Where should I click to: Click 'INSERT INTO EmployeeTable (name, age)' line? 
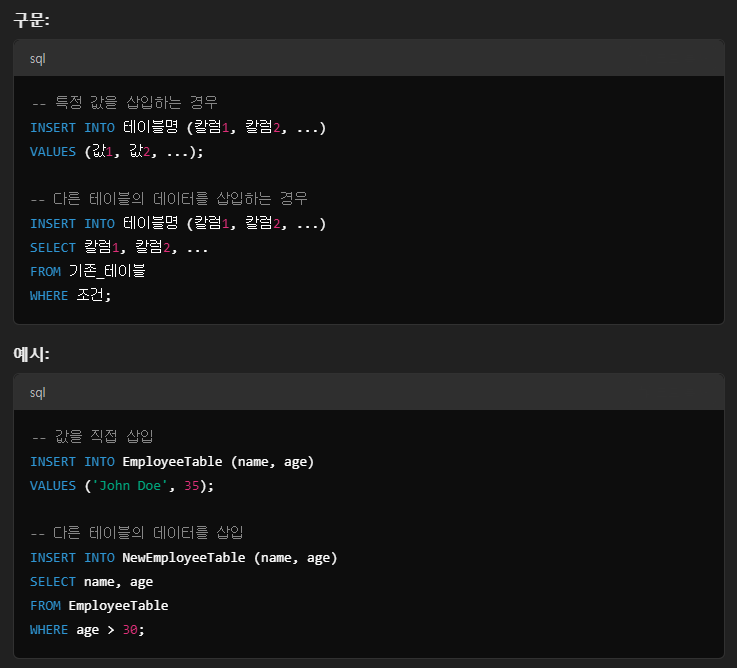pyautogui.click(x=172, y=462)
